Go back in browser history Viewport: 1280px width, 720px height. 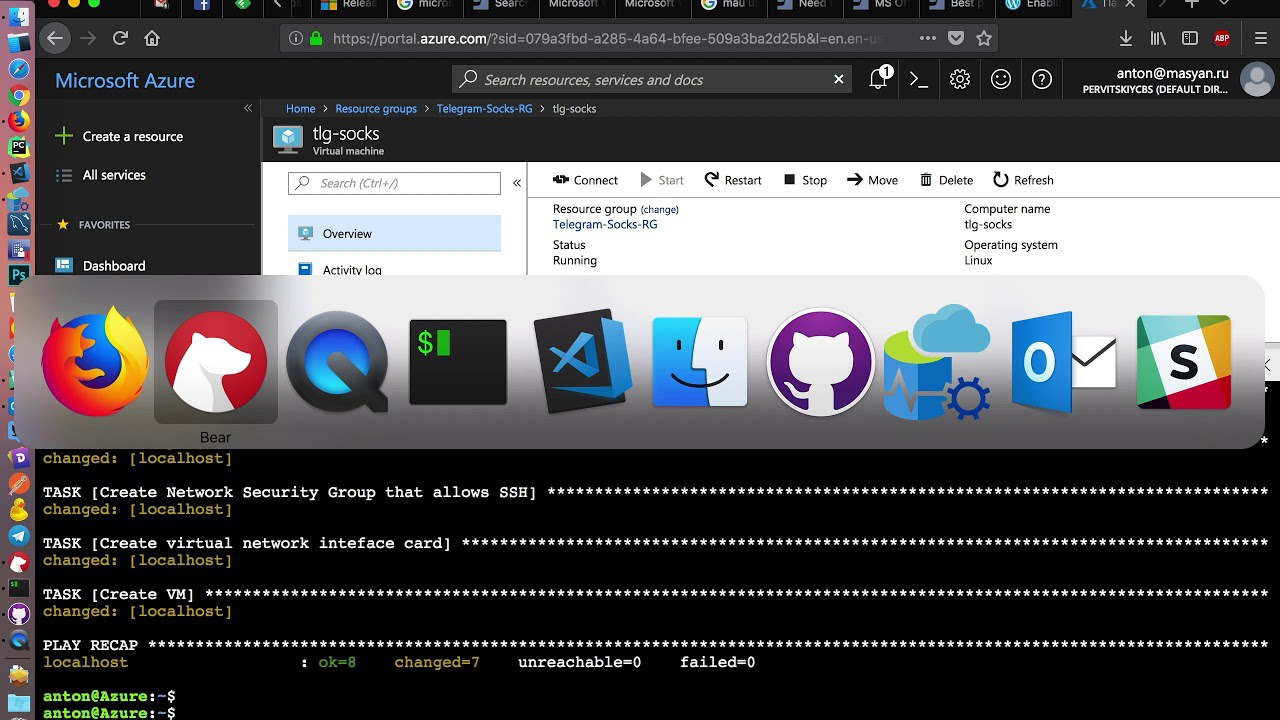[x=55, y=38]
